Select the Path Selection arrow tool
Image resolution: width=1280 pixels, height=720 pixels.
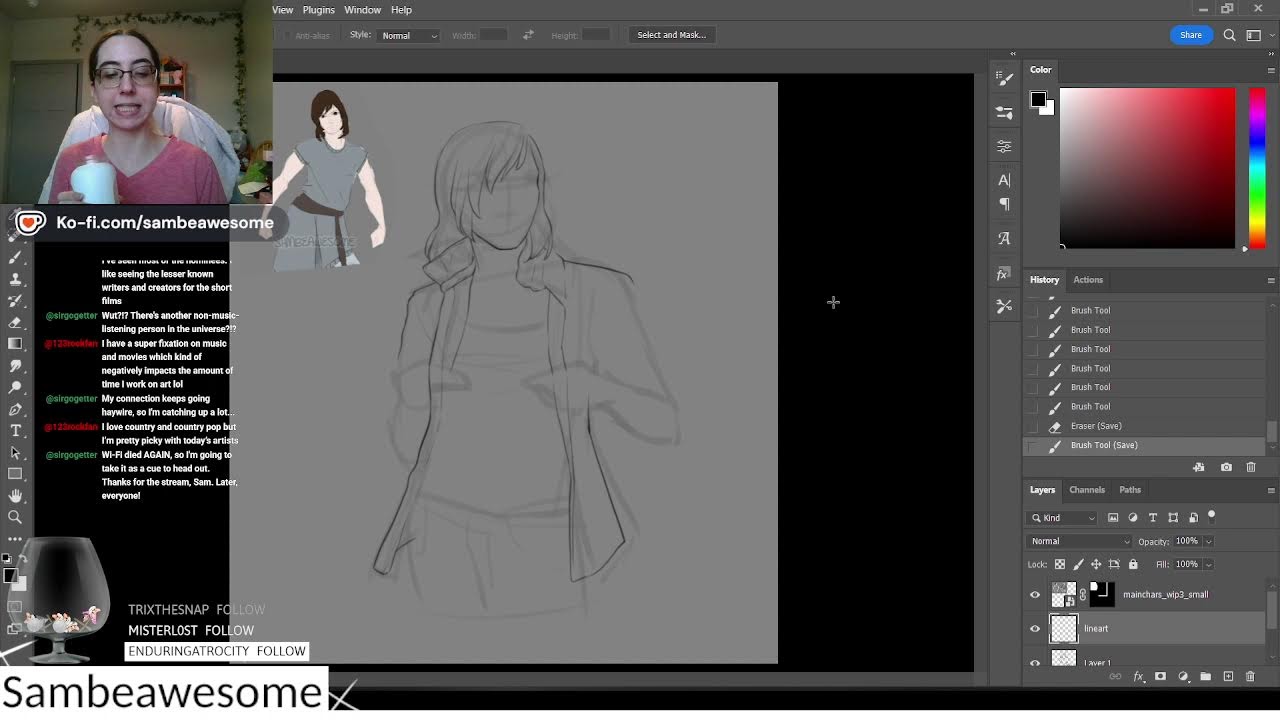(x=15, y=452)
